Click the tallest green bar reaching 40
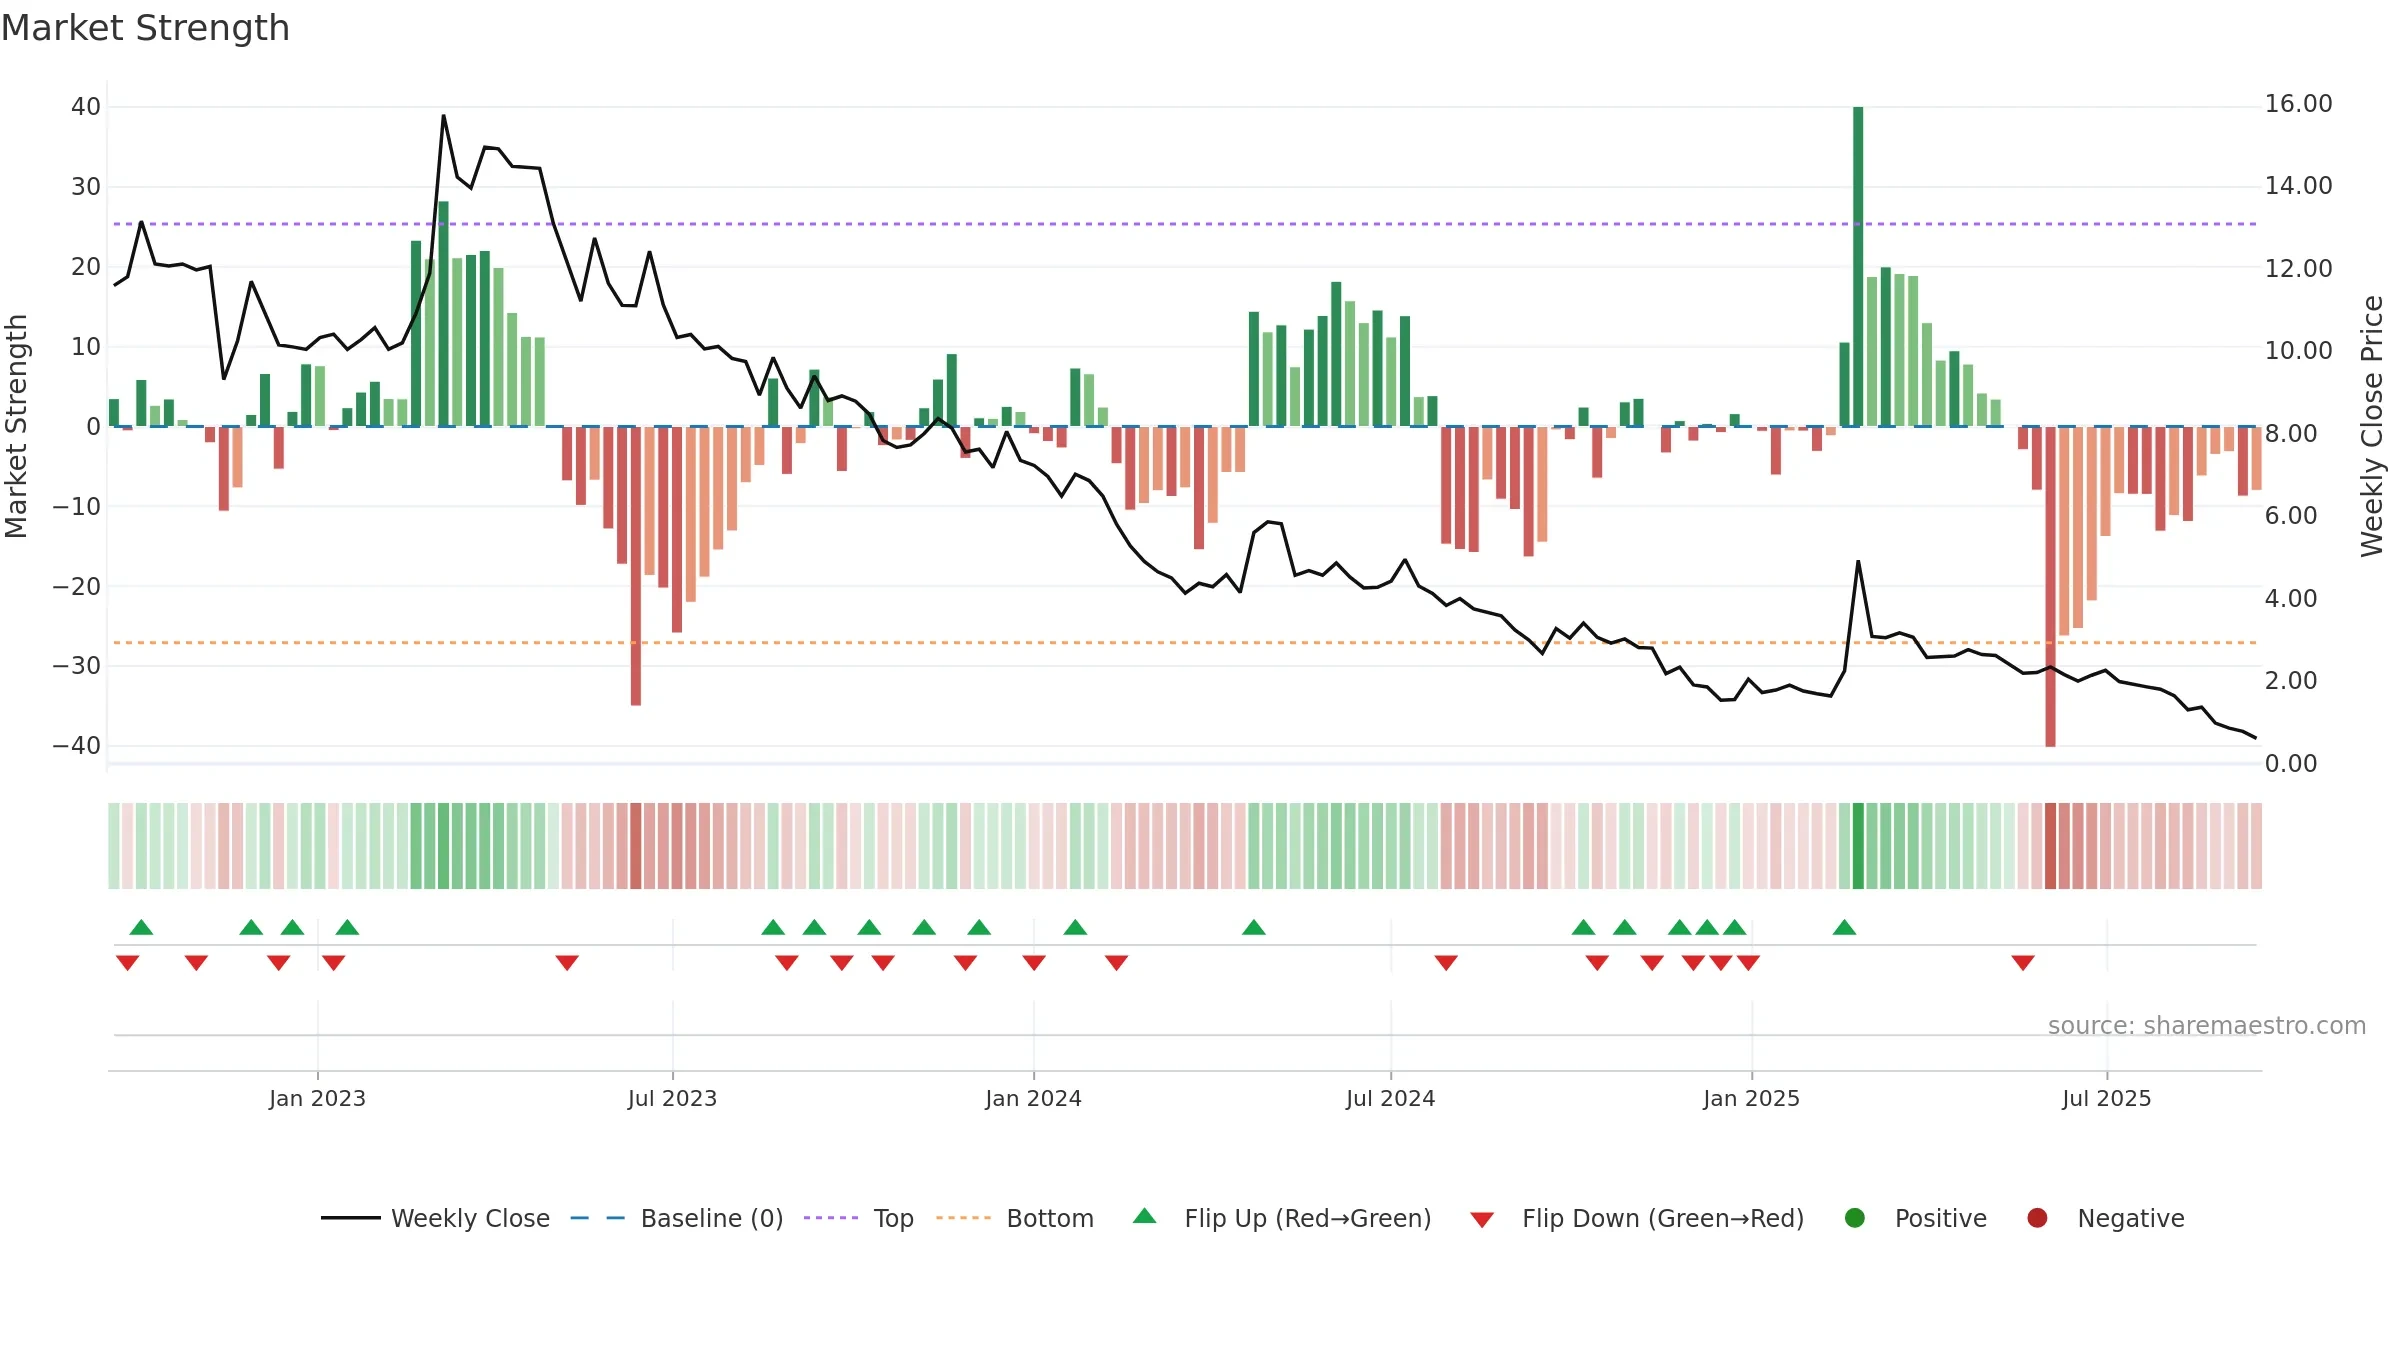Viewport: 2400px width, 1350px height. click(1858, 266)
